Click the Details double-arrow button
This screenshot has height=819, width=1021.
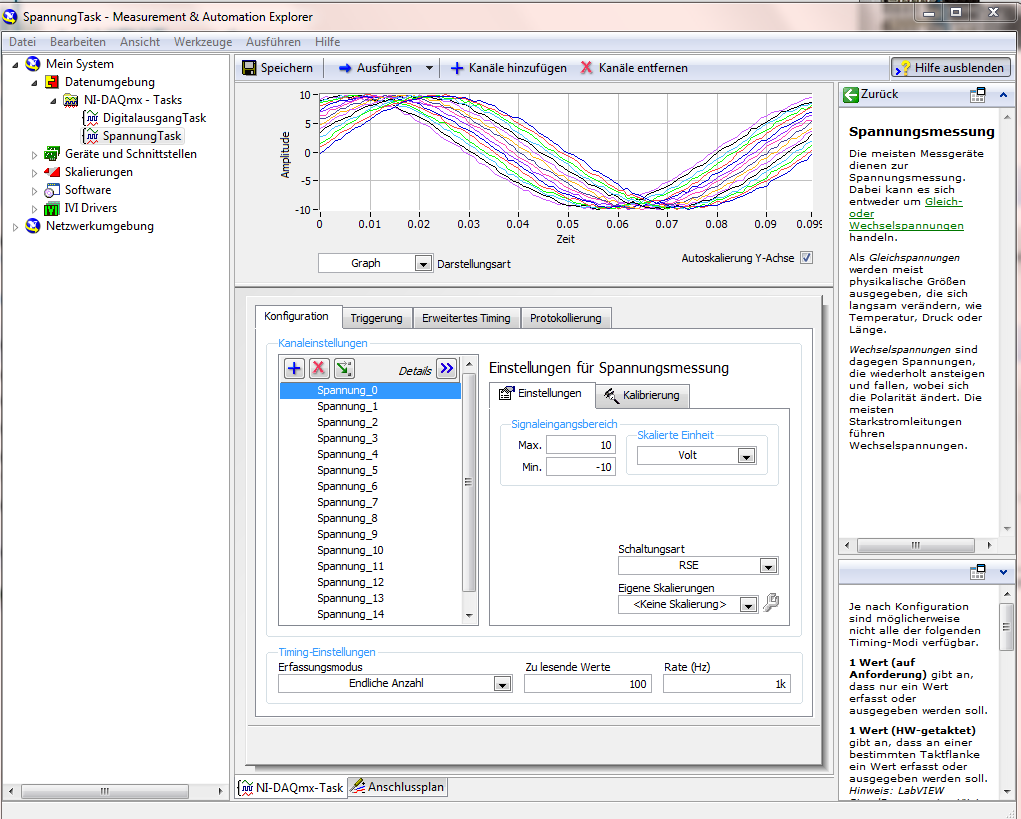(446, 369)
